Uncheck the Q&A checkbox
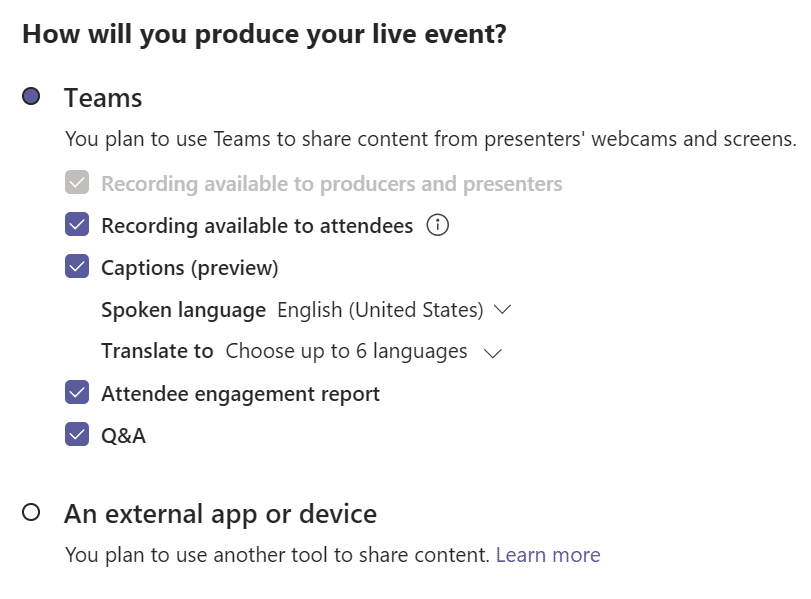Viewport: 811px width, 599px height. [77, 435]
